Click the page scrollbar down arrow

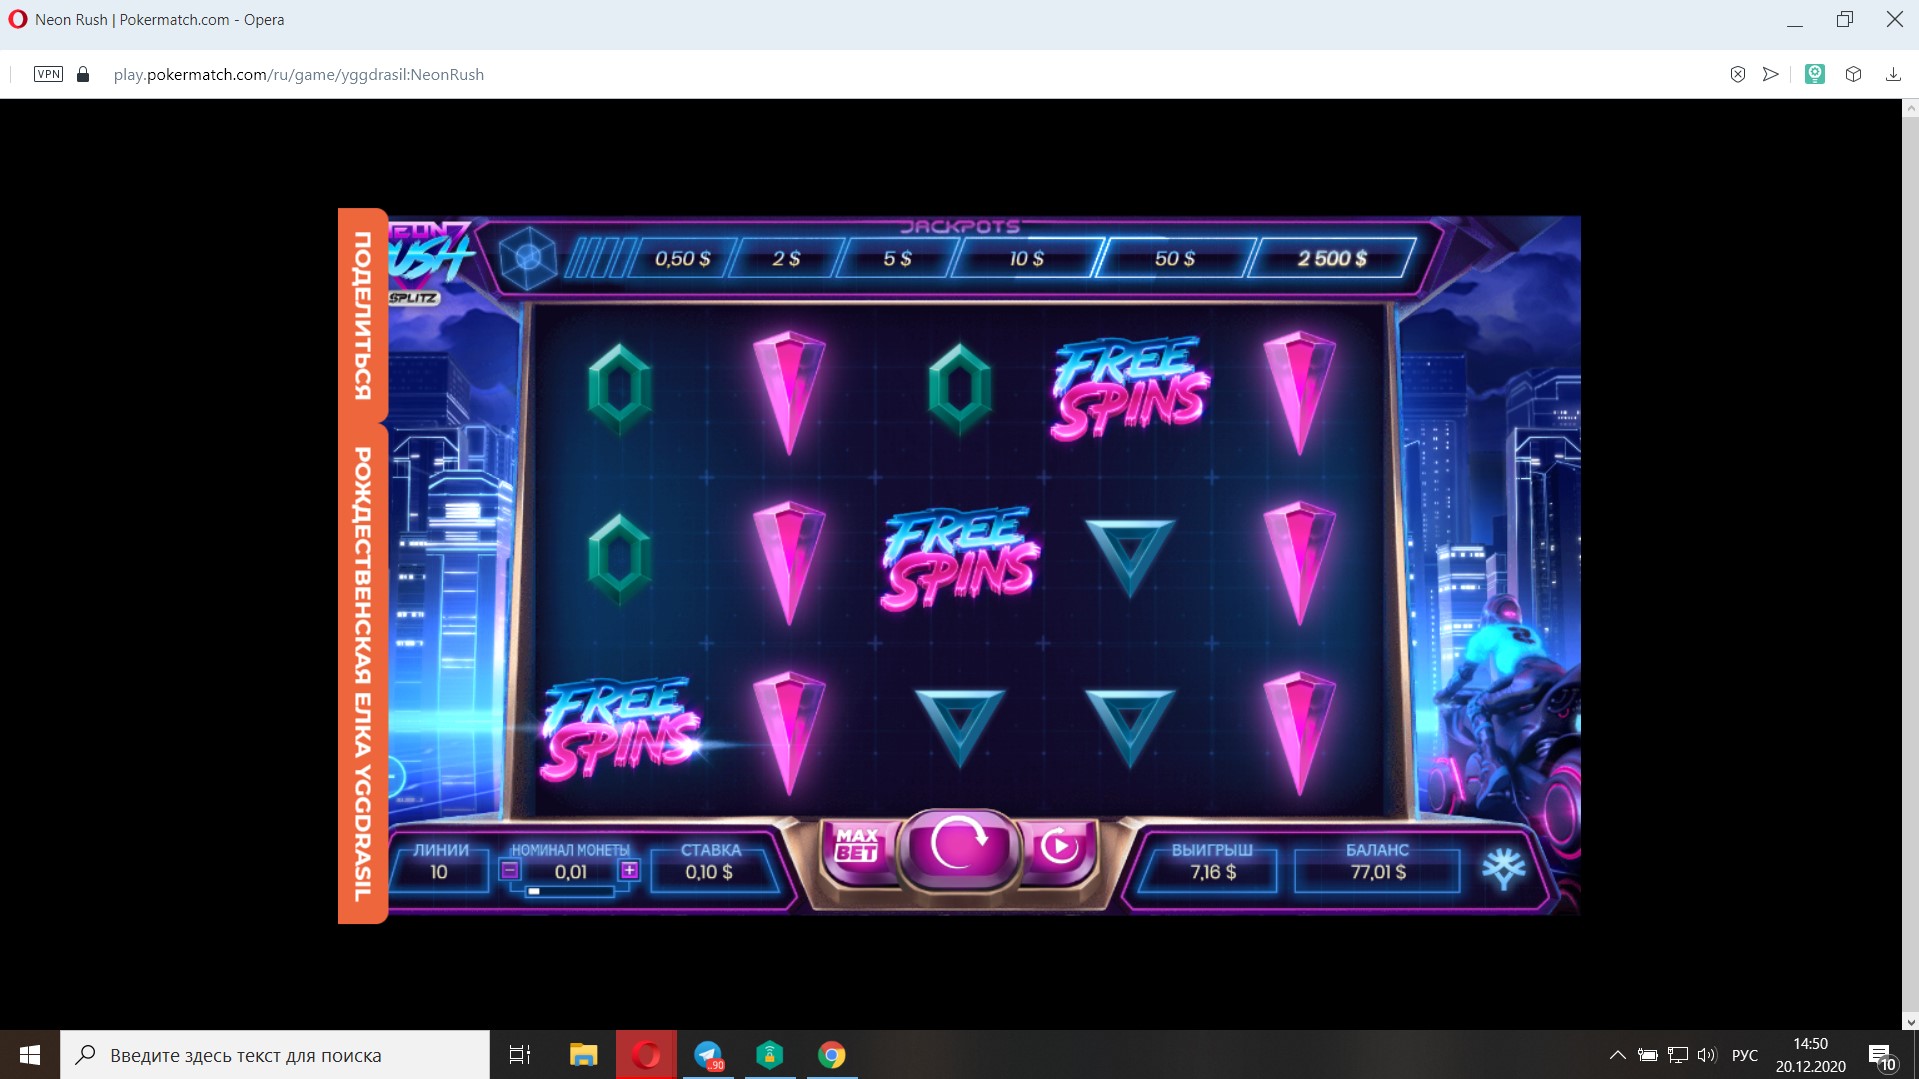pyautogui.click(x=1910, y=1022)
